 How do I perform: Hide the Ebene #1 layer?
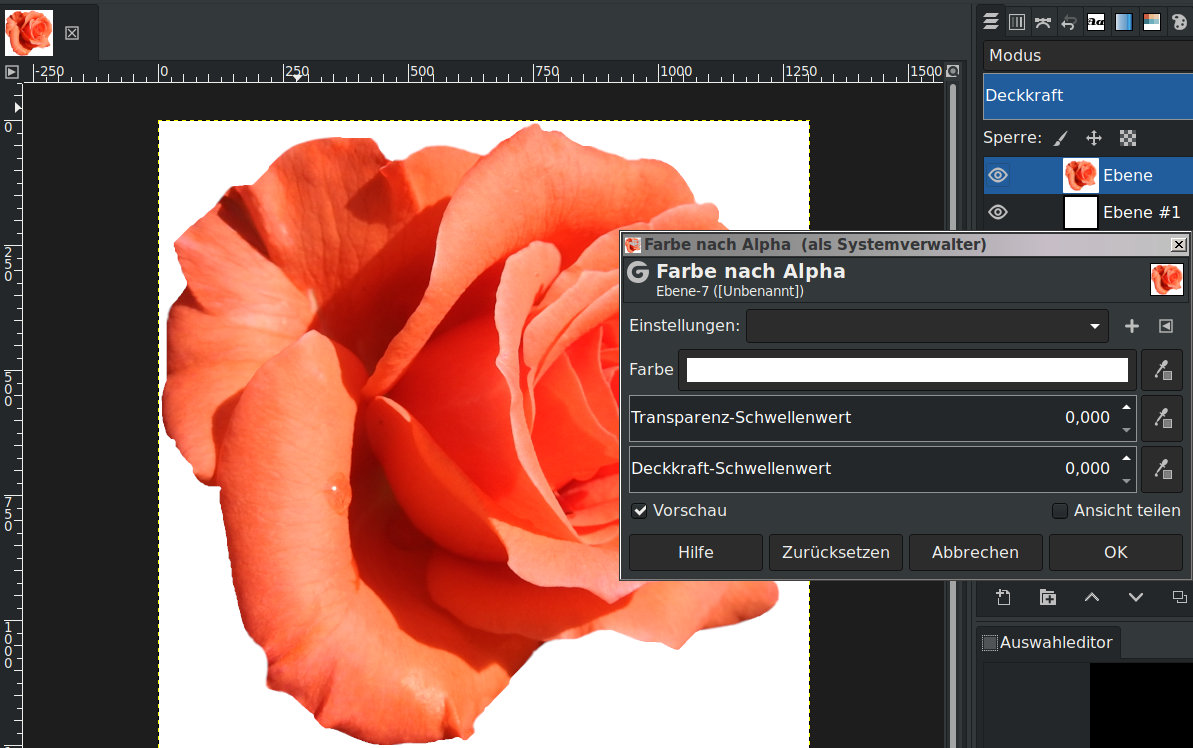pos(997,212)
